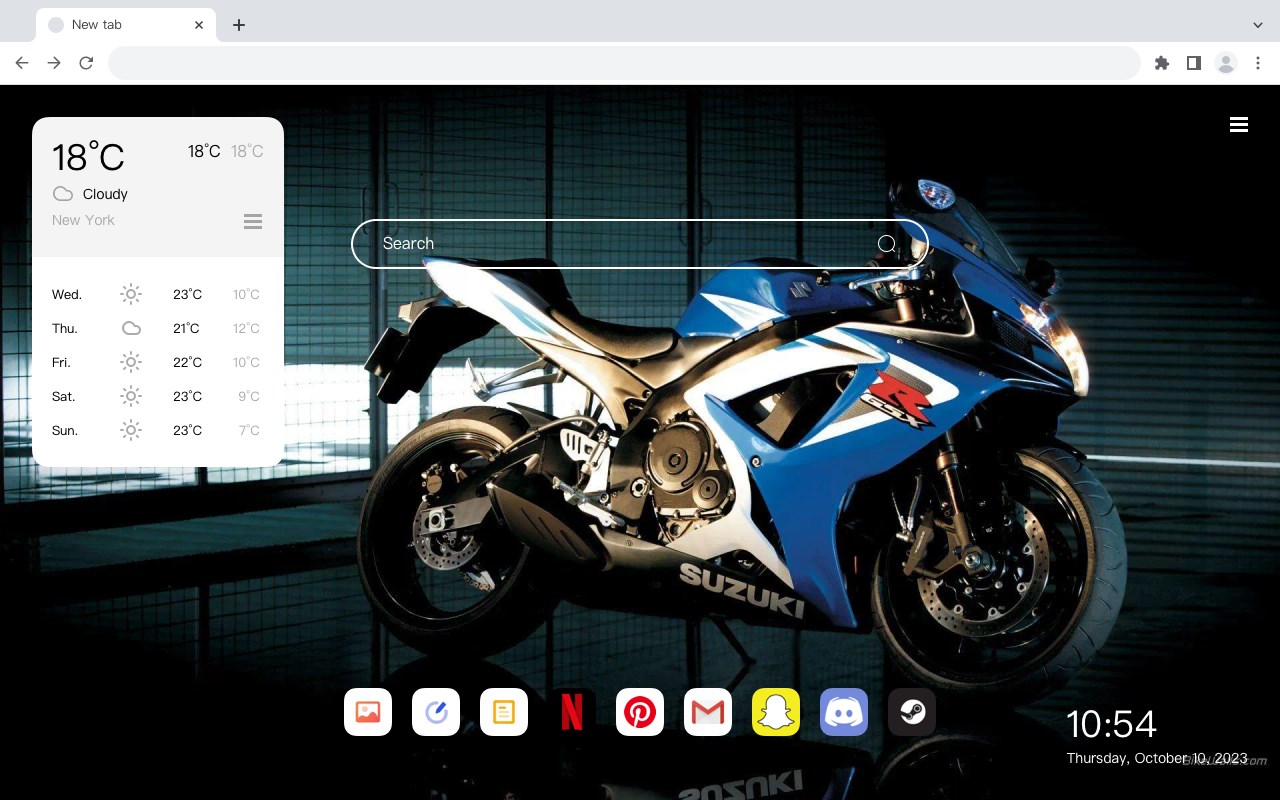Open the Pinterest shortcut

[640, 712]
